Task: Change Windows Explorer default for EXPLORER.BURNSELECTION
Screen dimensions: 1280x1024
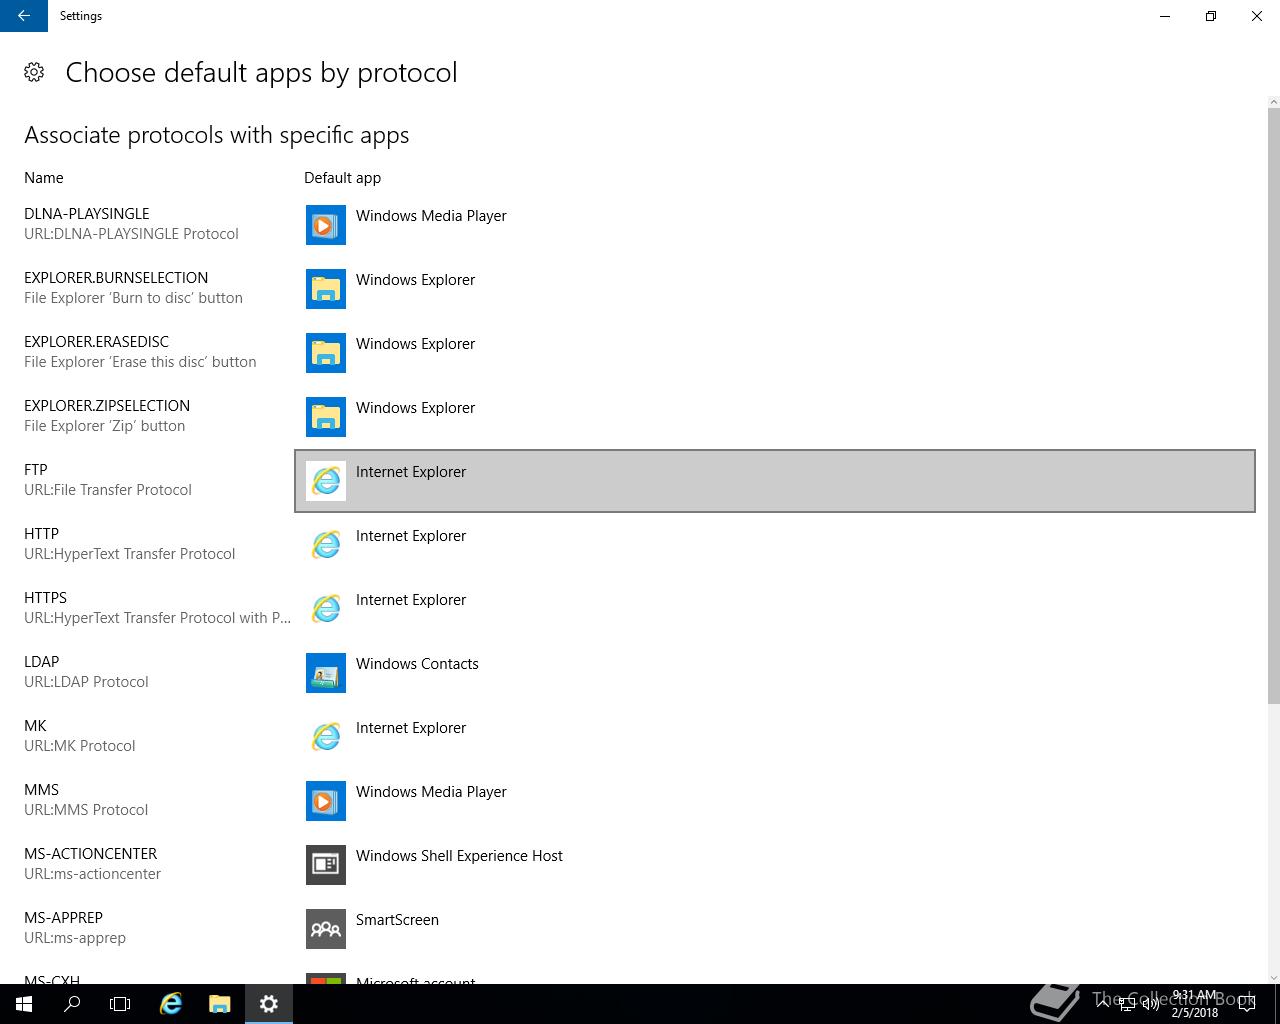Action: point(775,289)
